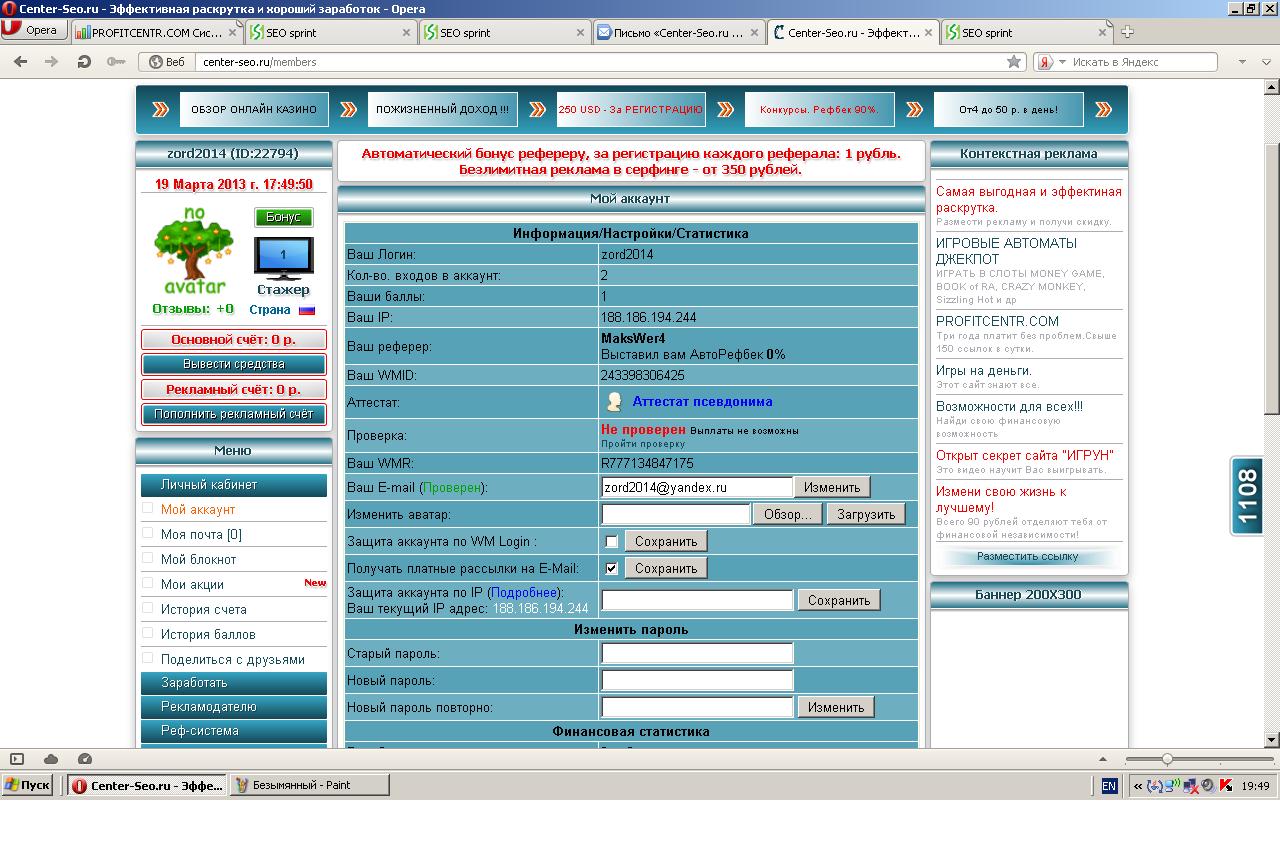Click the Яндекс search input field
Image resolution: width=1280 pixels, height=860 pixels.
coord(1143,62)
